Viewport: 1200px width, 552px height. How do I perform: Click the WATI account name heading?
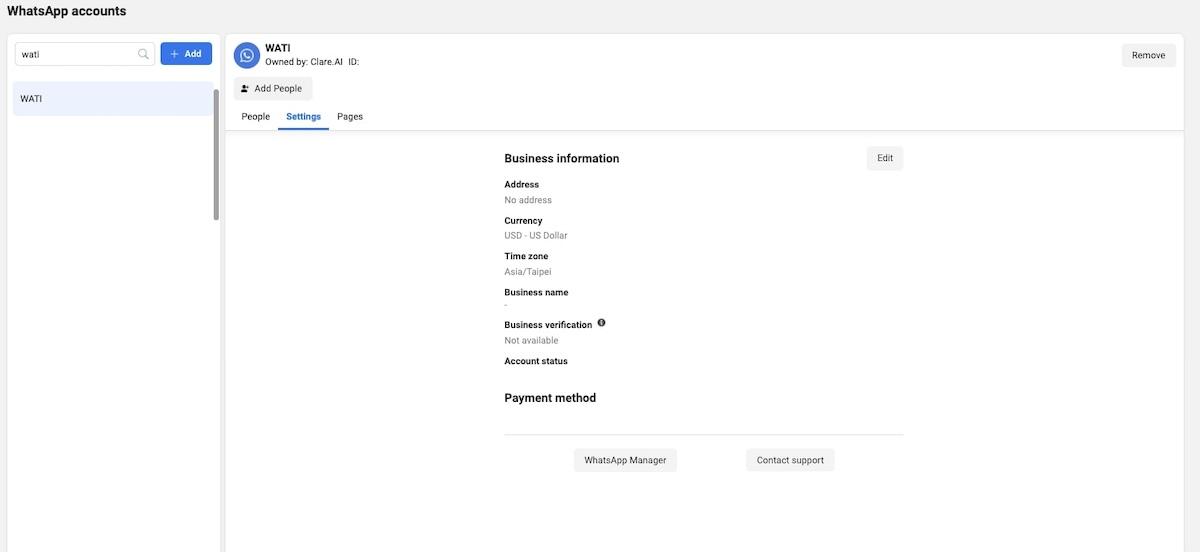(277, 48)
